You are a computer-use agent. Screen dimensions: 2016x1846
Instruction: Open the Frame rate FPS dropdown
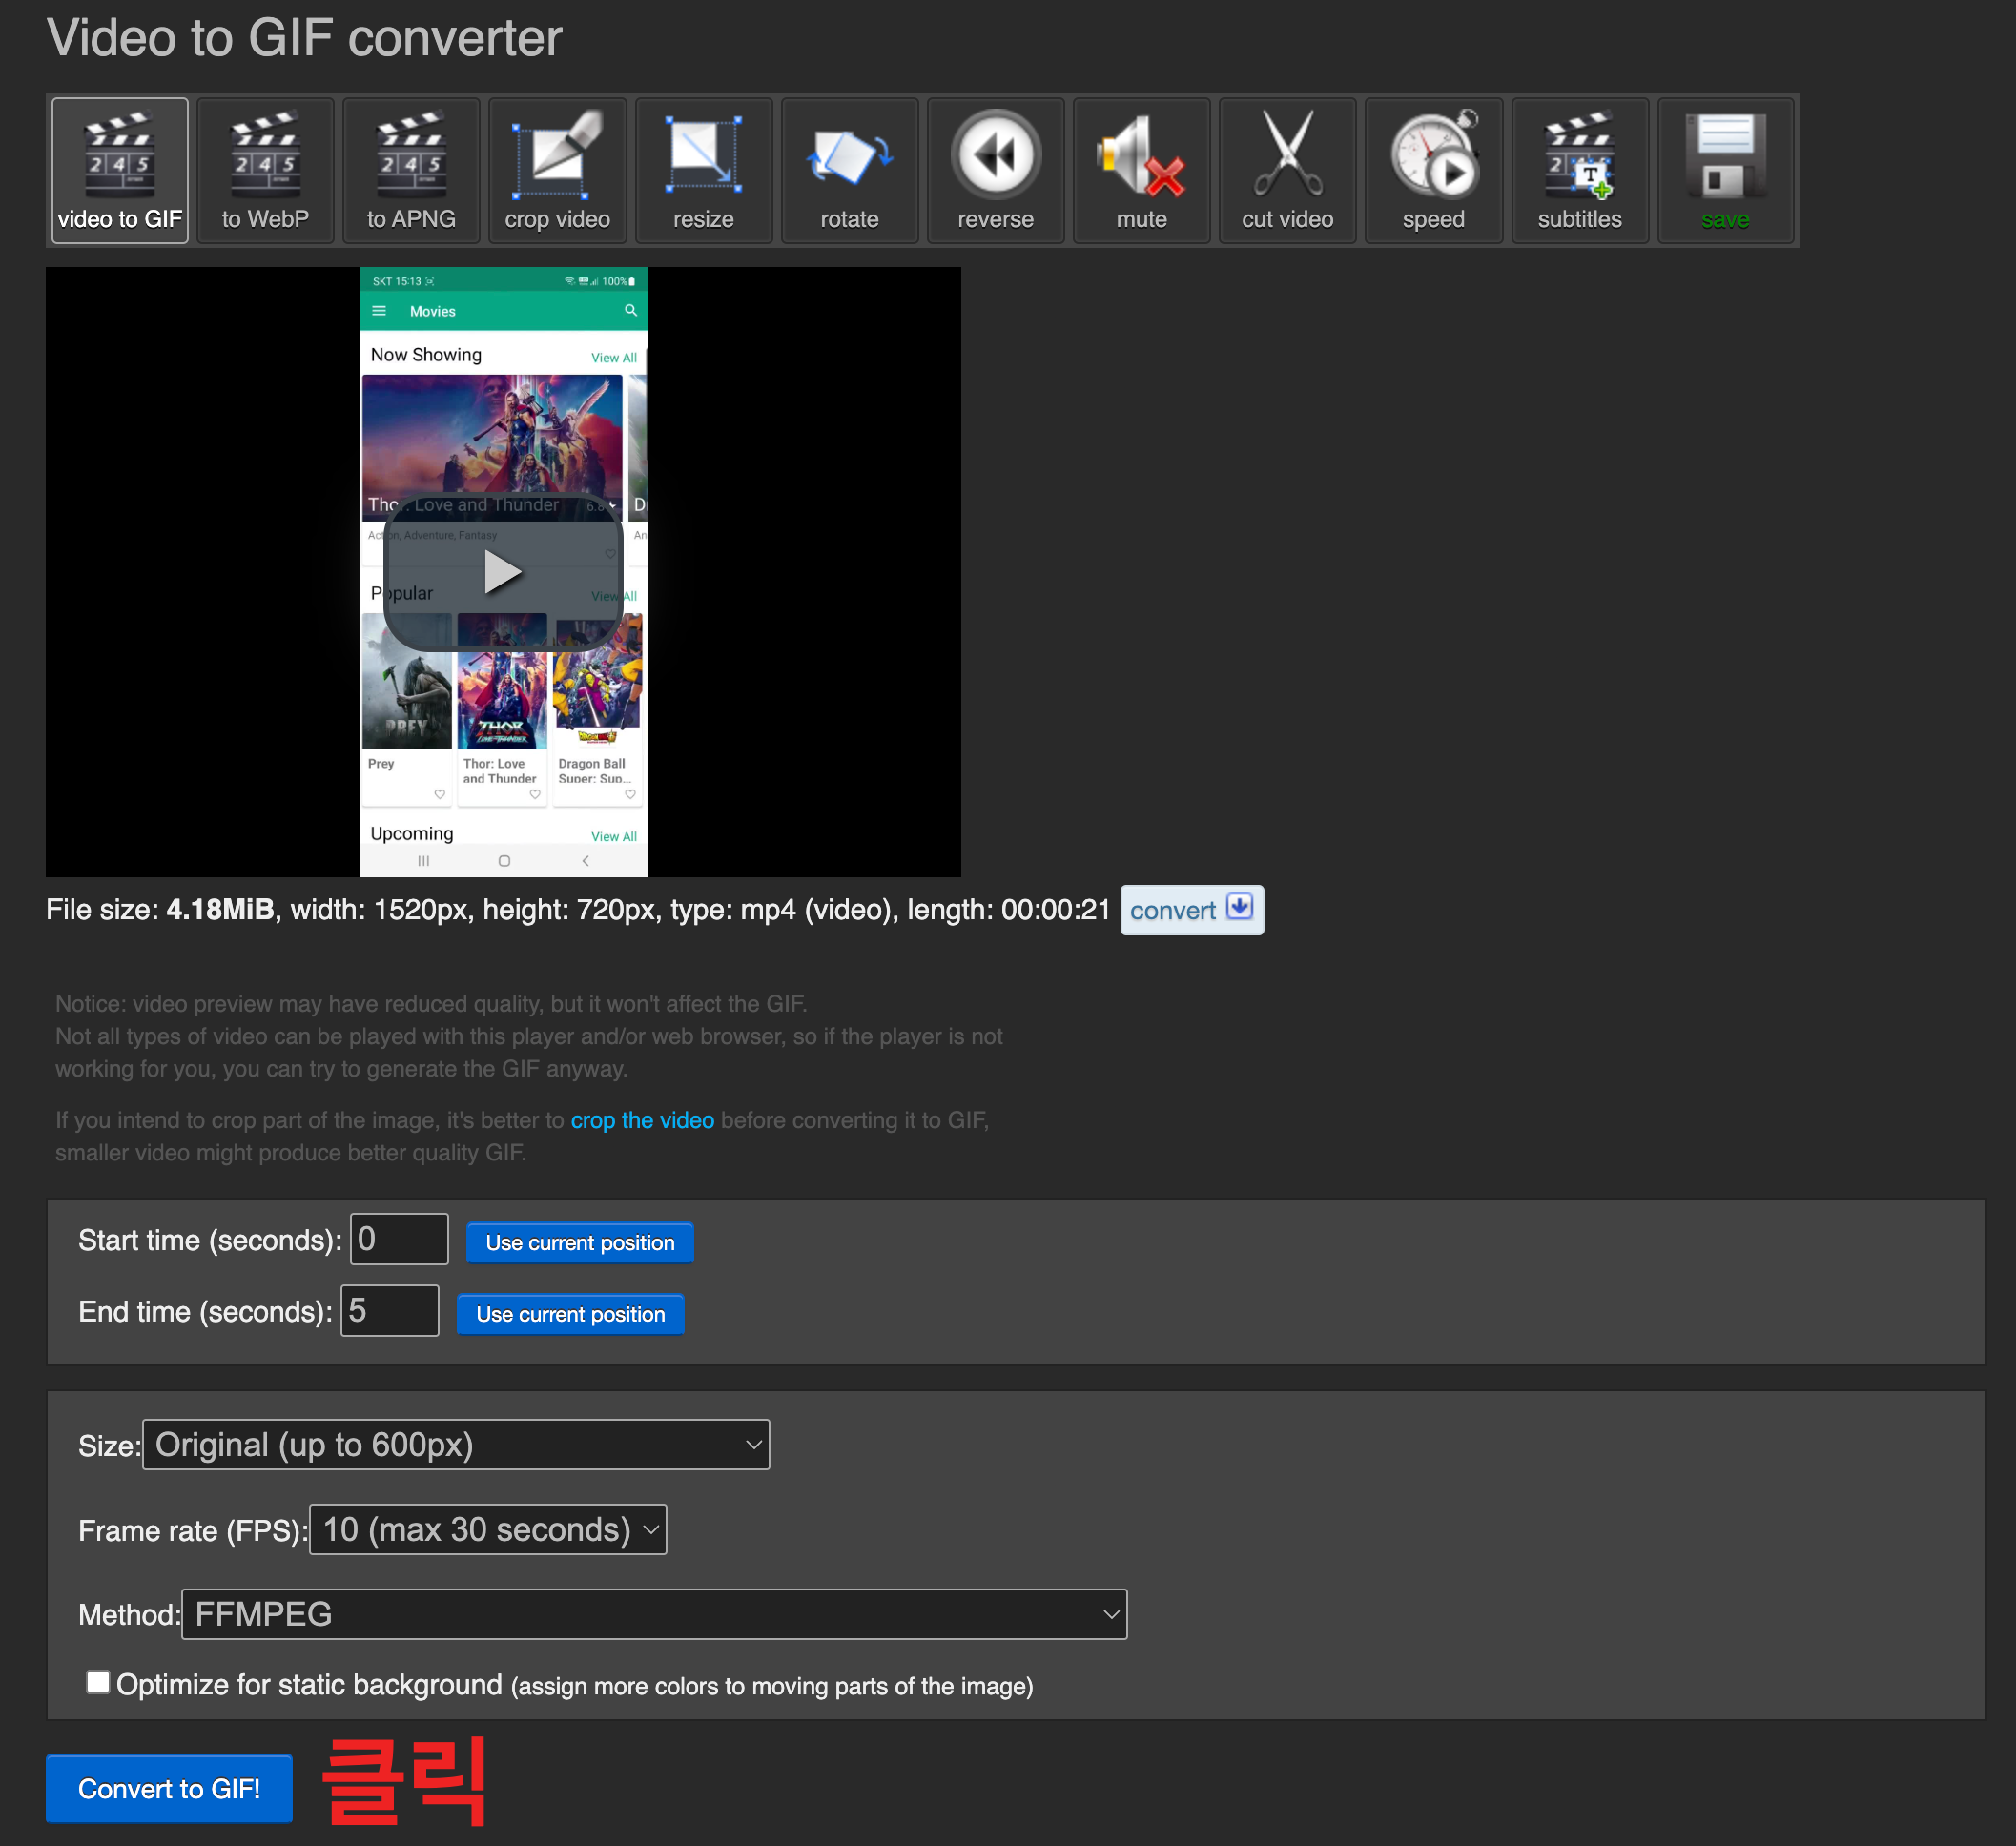[x=488, y=1530]
